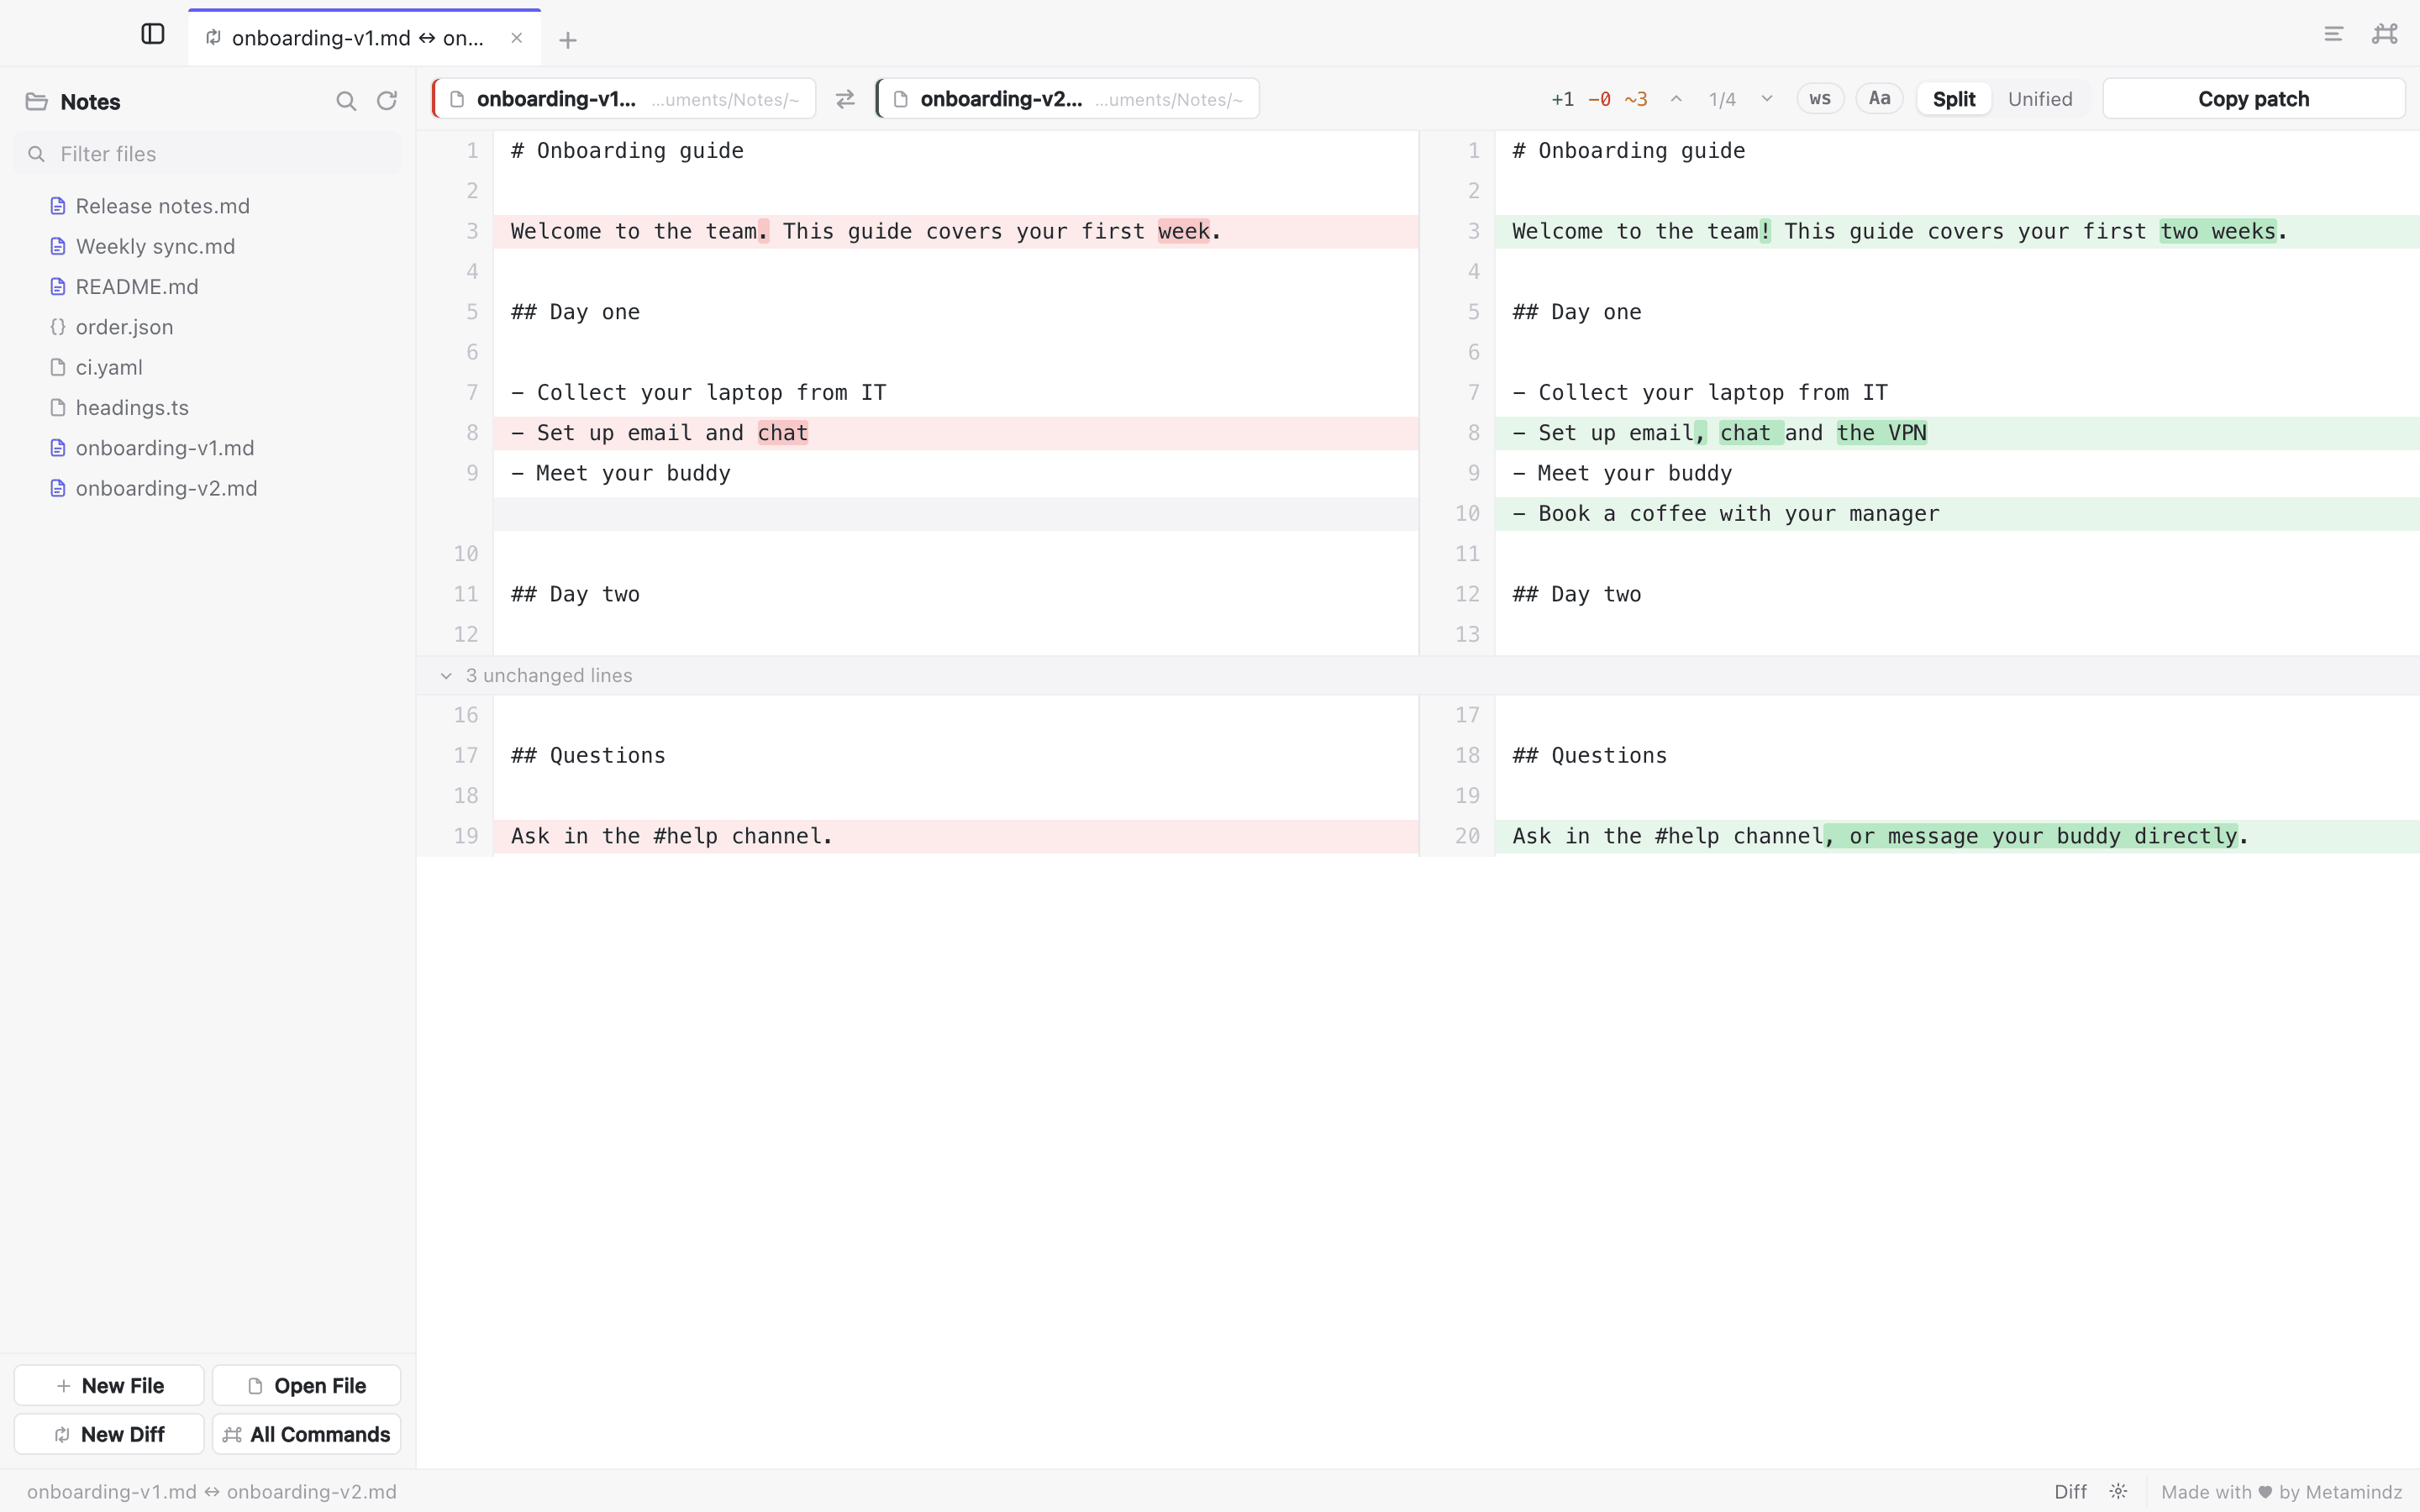Click the 1/4 change position indicator
The width and height of the screenshot is (2420, 1512).
pos(1722,99)
